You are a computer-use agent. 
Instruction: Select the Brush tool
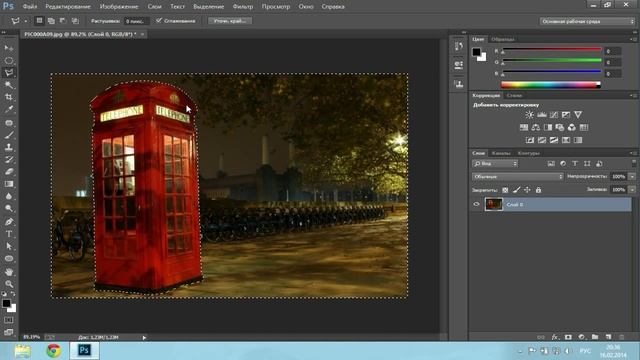[9, 135]
